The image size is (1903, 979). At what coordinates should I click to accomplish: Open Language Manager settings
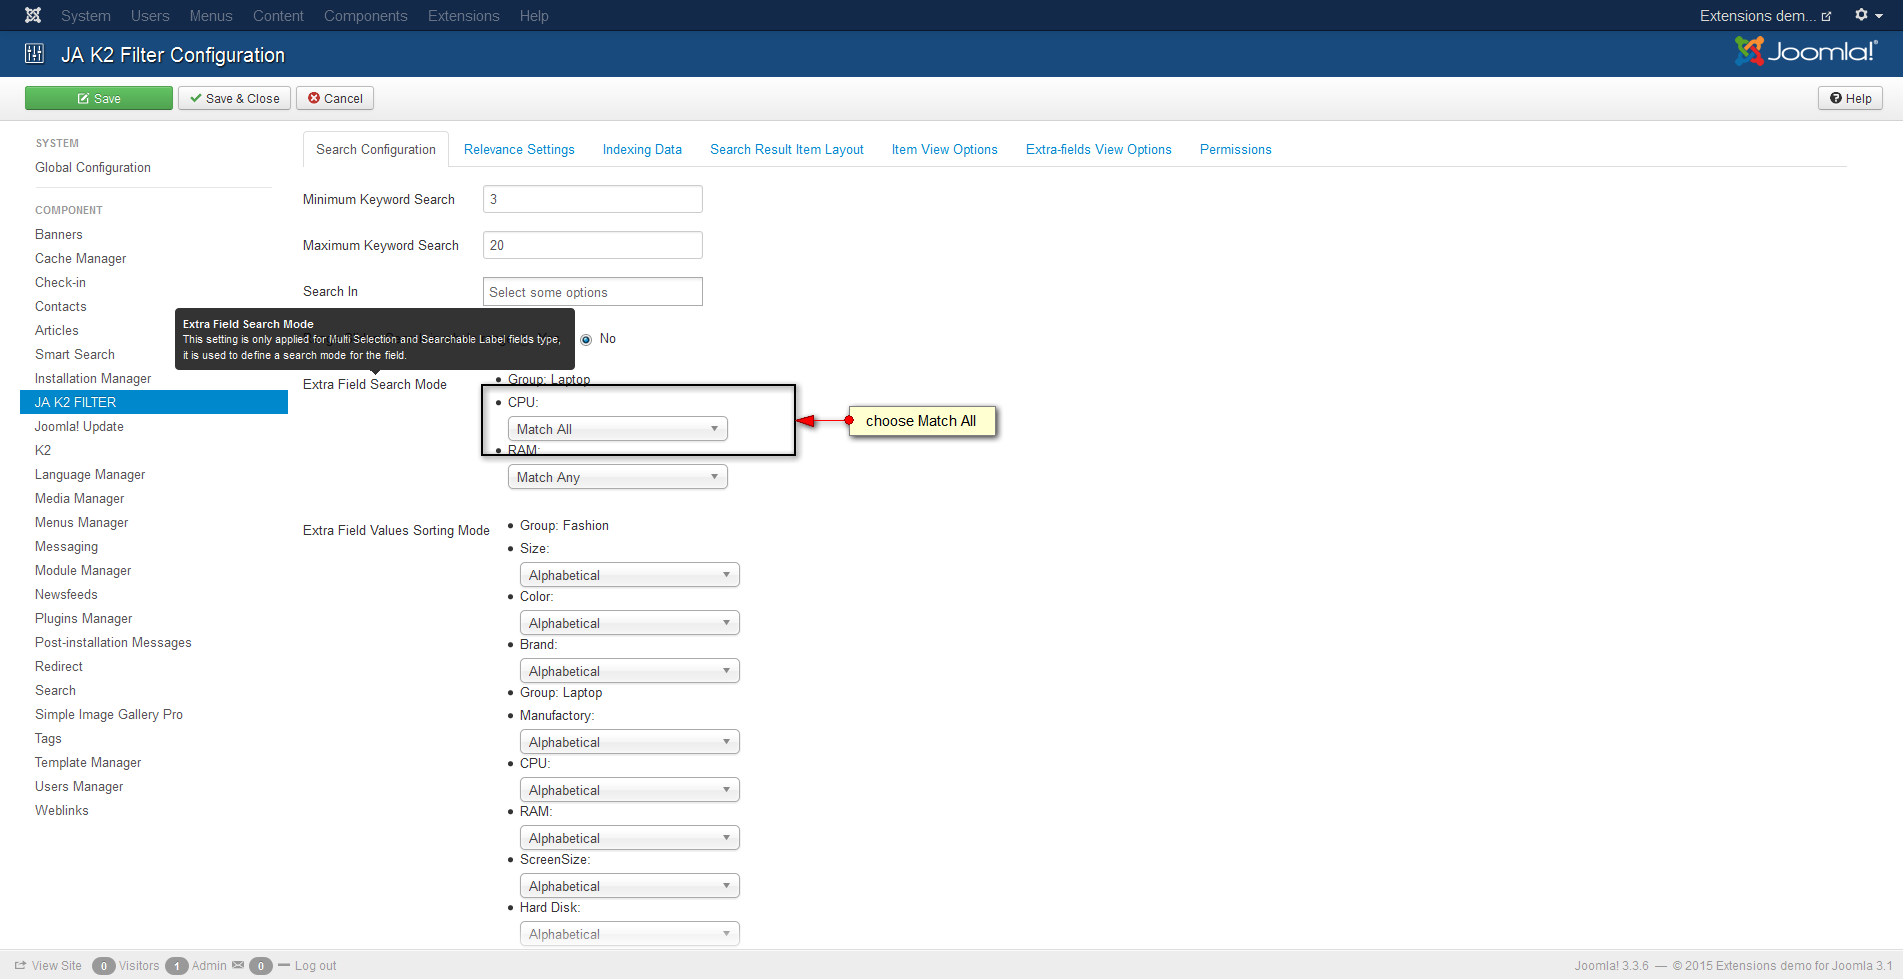90,475
